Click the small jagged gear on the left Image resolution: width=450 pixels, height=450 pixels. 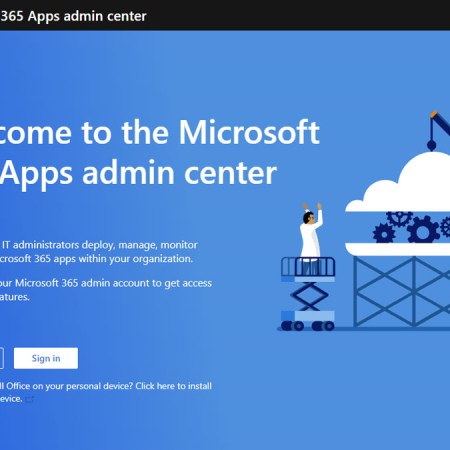(384, 233)
